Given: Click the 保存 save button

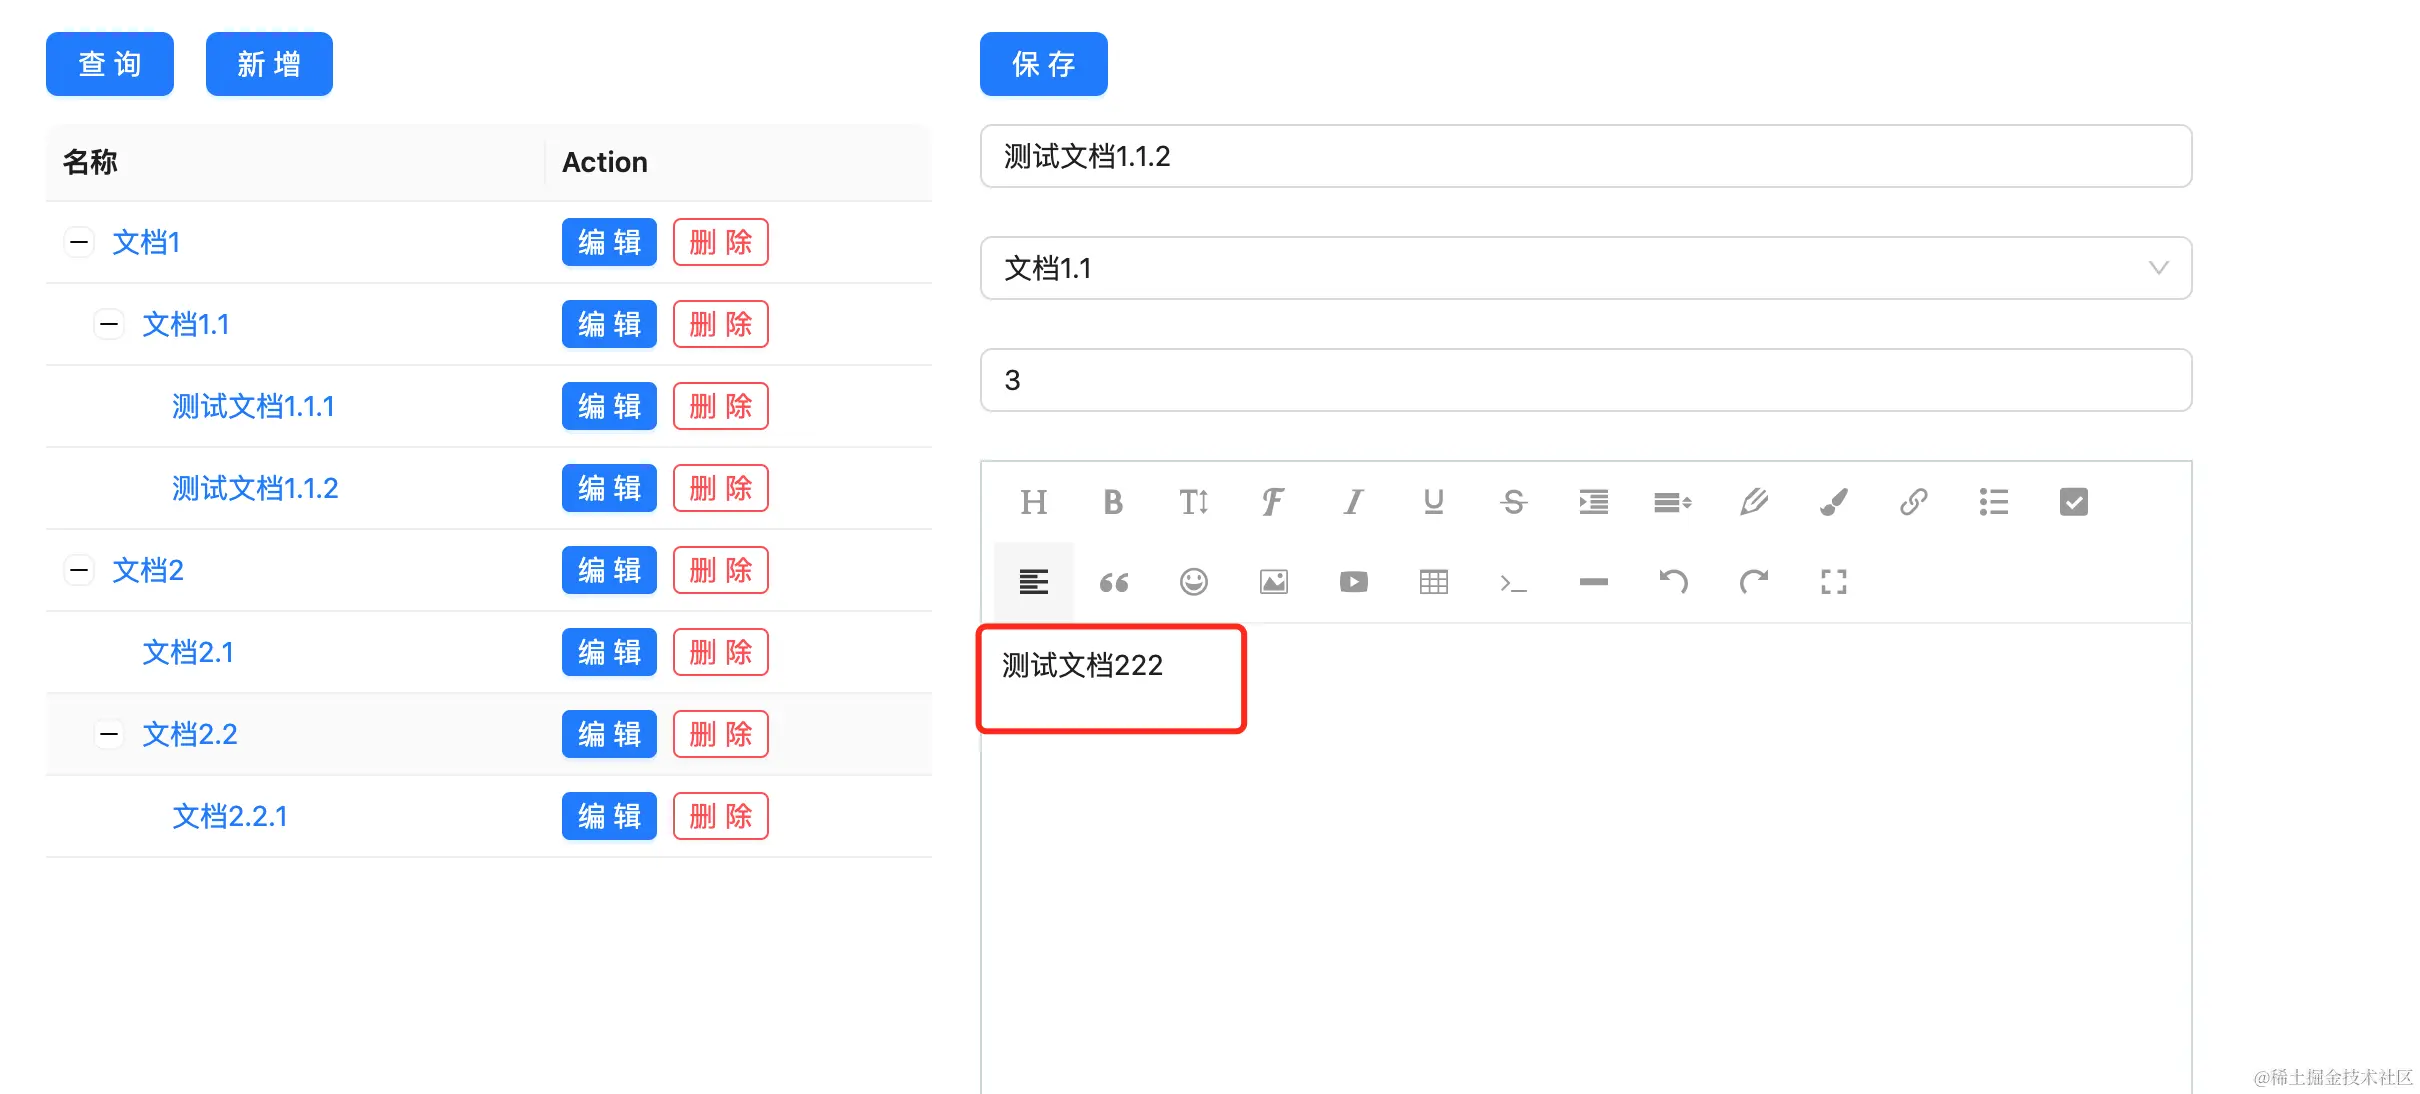Looking at the screenshot, I should pyautogui.click(x=1043, y=64).
